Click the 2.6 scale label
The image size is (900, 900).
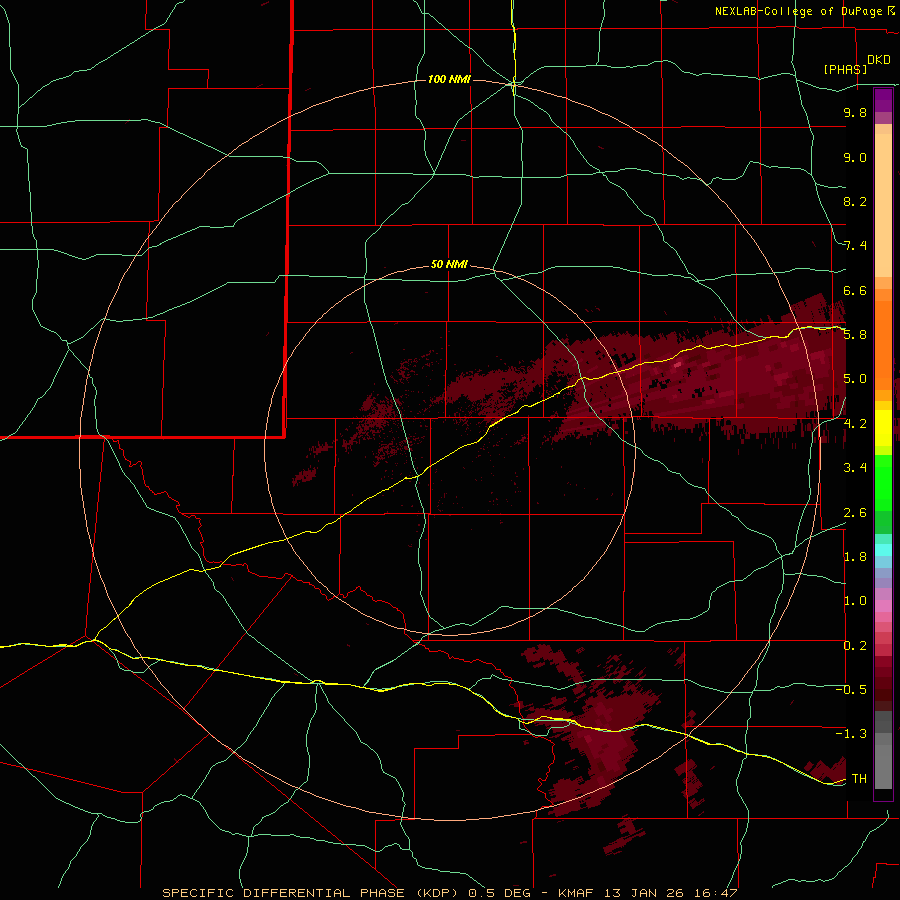855,512
